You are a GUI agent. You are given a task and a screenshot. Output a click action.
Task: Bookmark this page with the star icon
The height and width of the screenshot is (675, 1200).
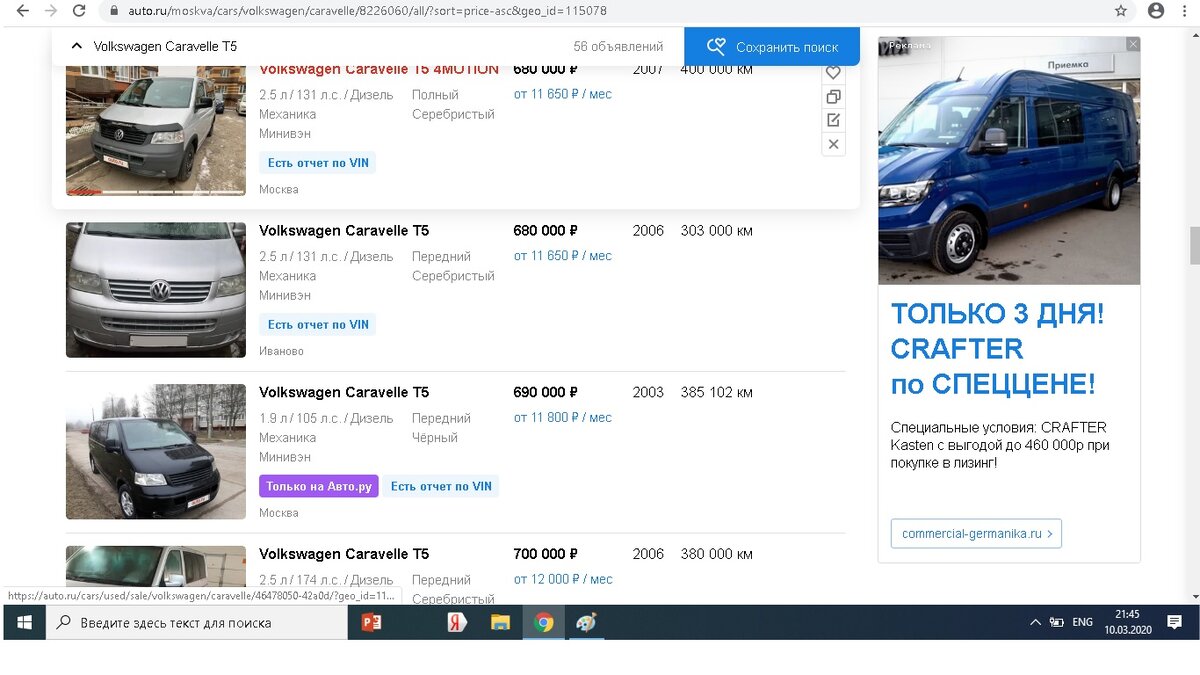1121,11
